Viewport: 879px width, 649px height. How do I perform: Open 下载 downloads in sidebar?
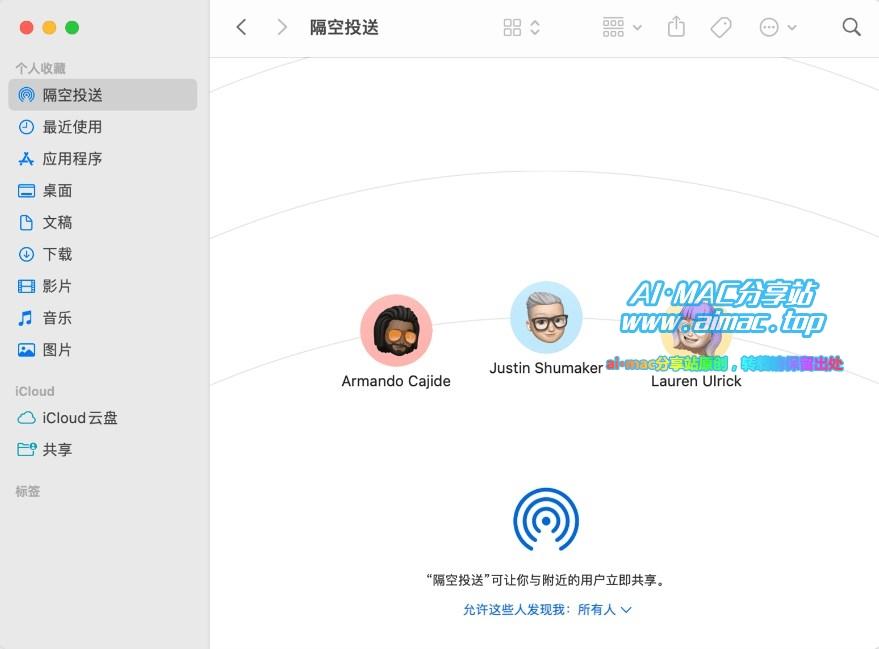point(103,254)
